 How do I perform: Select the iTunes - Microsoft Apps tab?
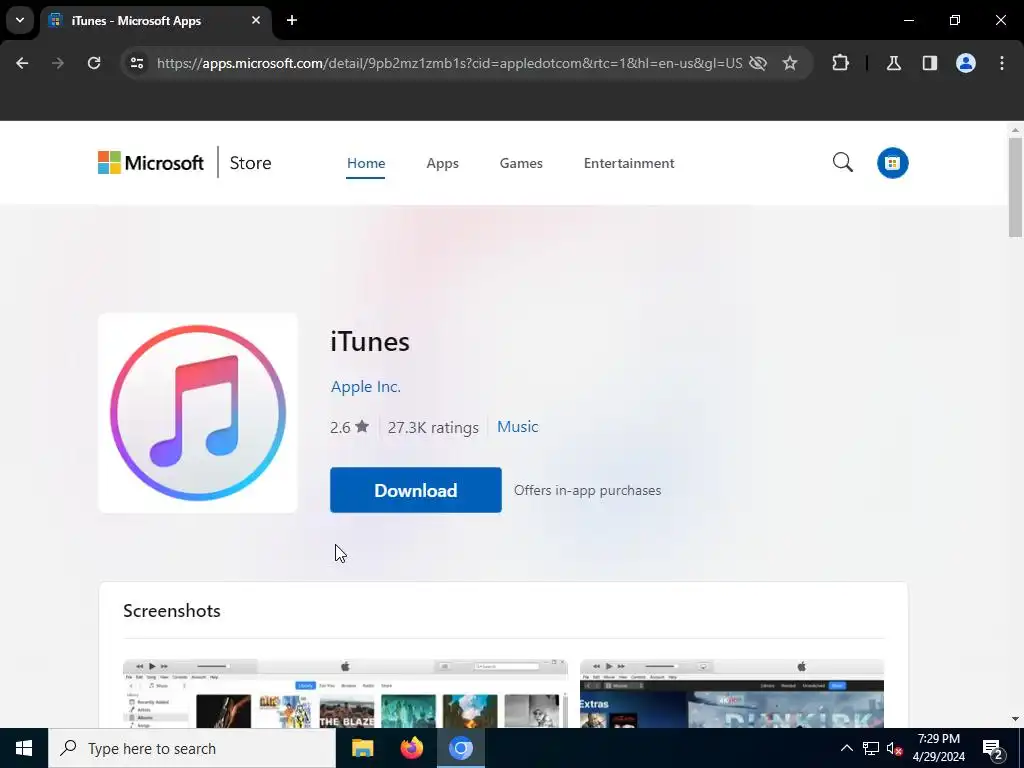[156, 20]
